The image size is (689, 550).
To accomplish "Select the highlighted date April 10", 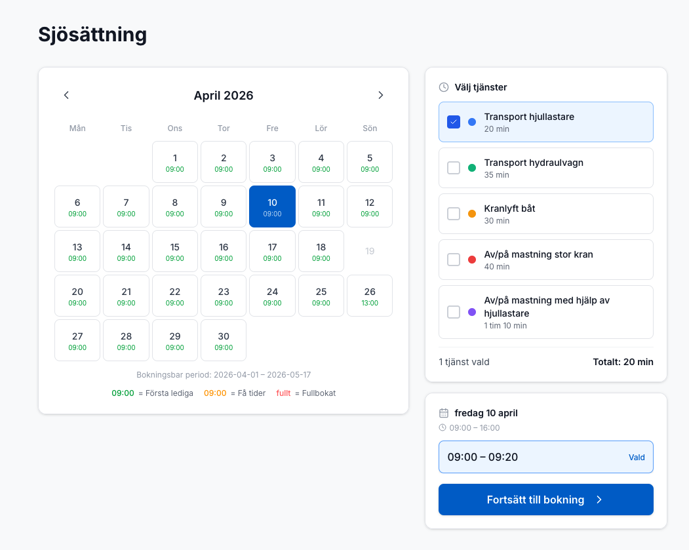I will [x=272, y=207].
